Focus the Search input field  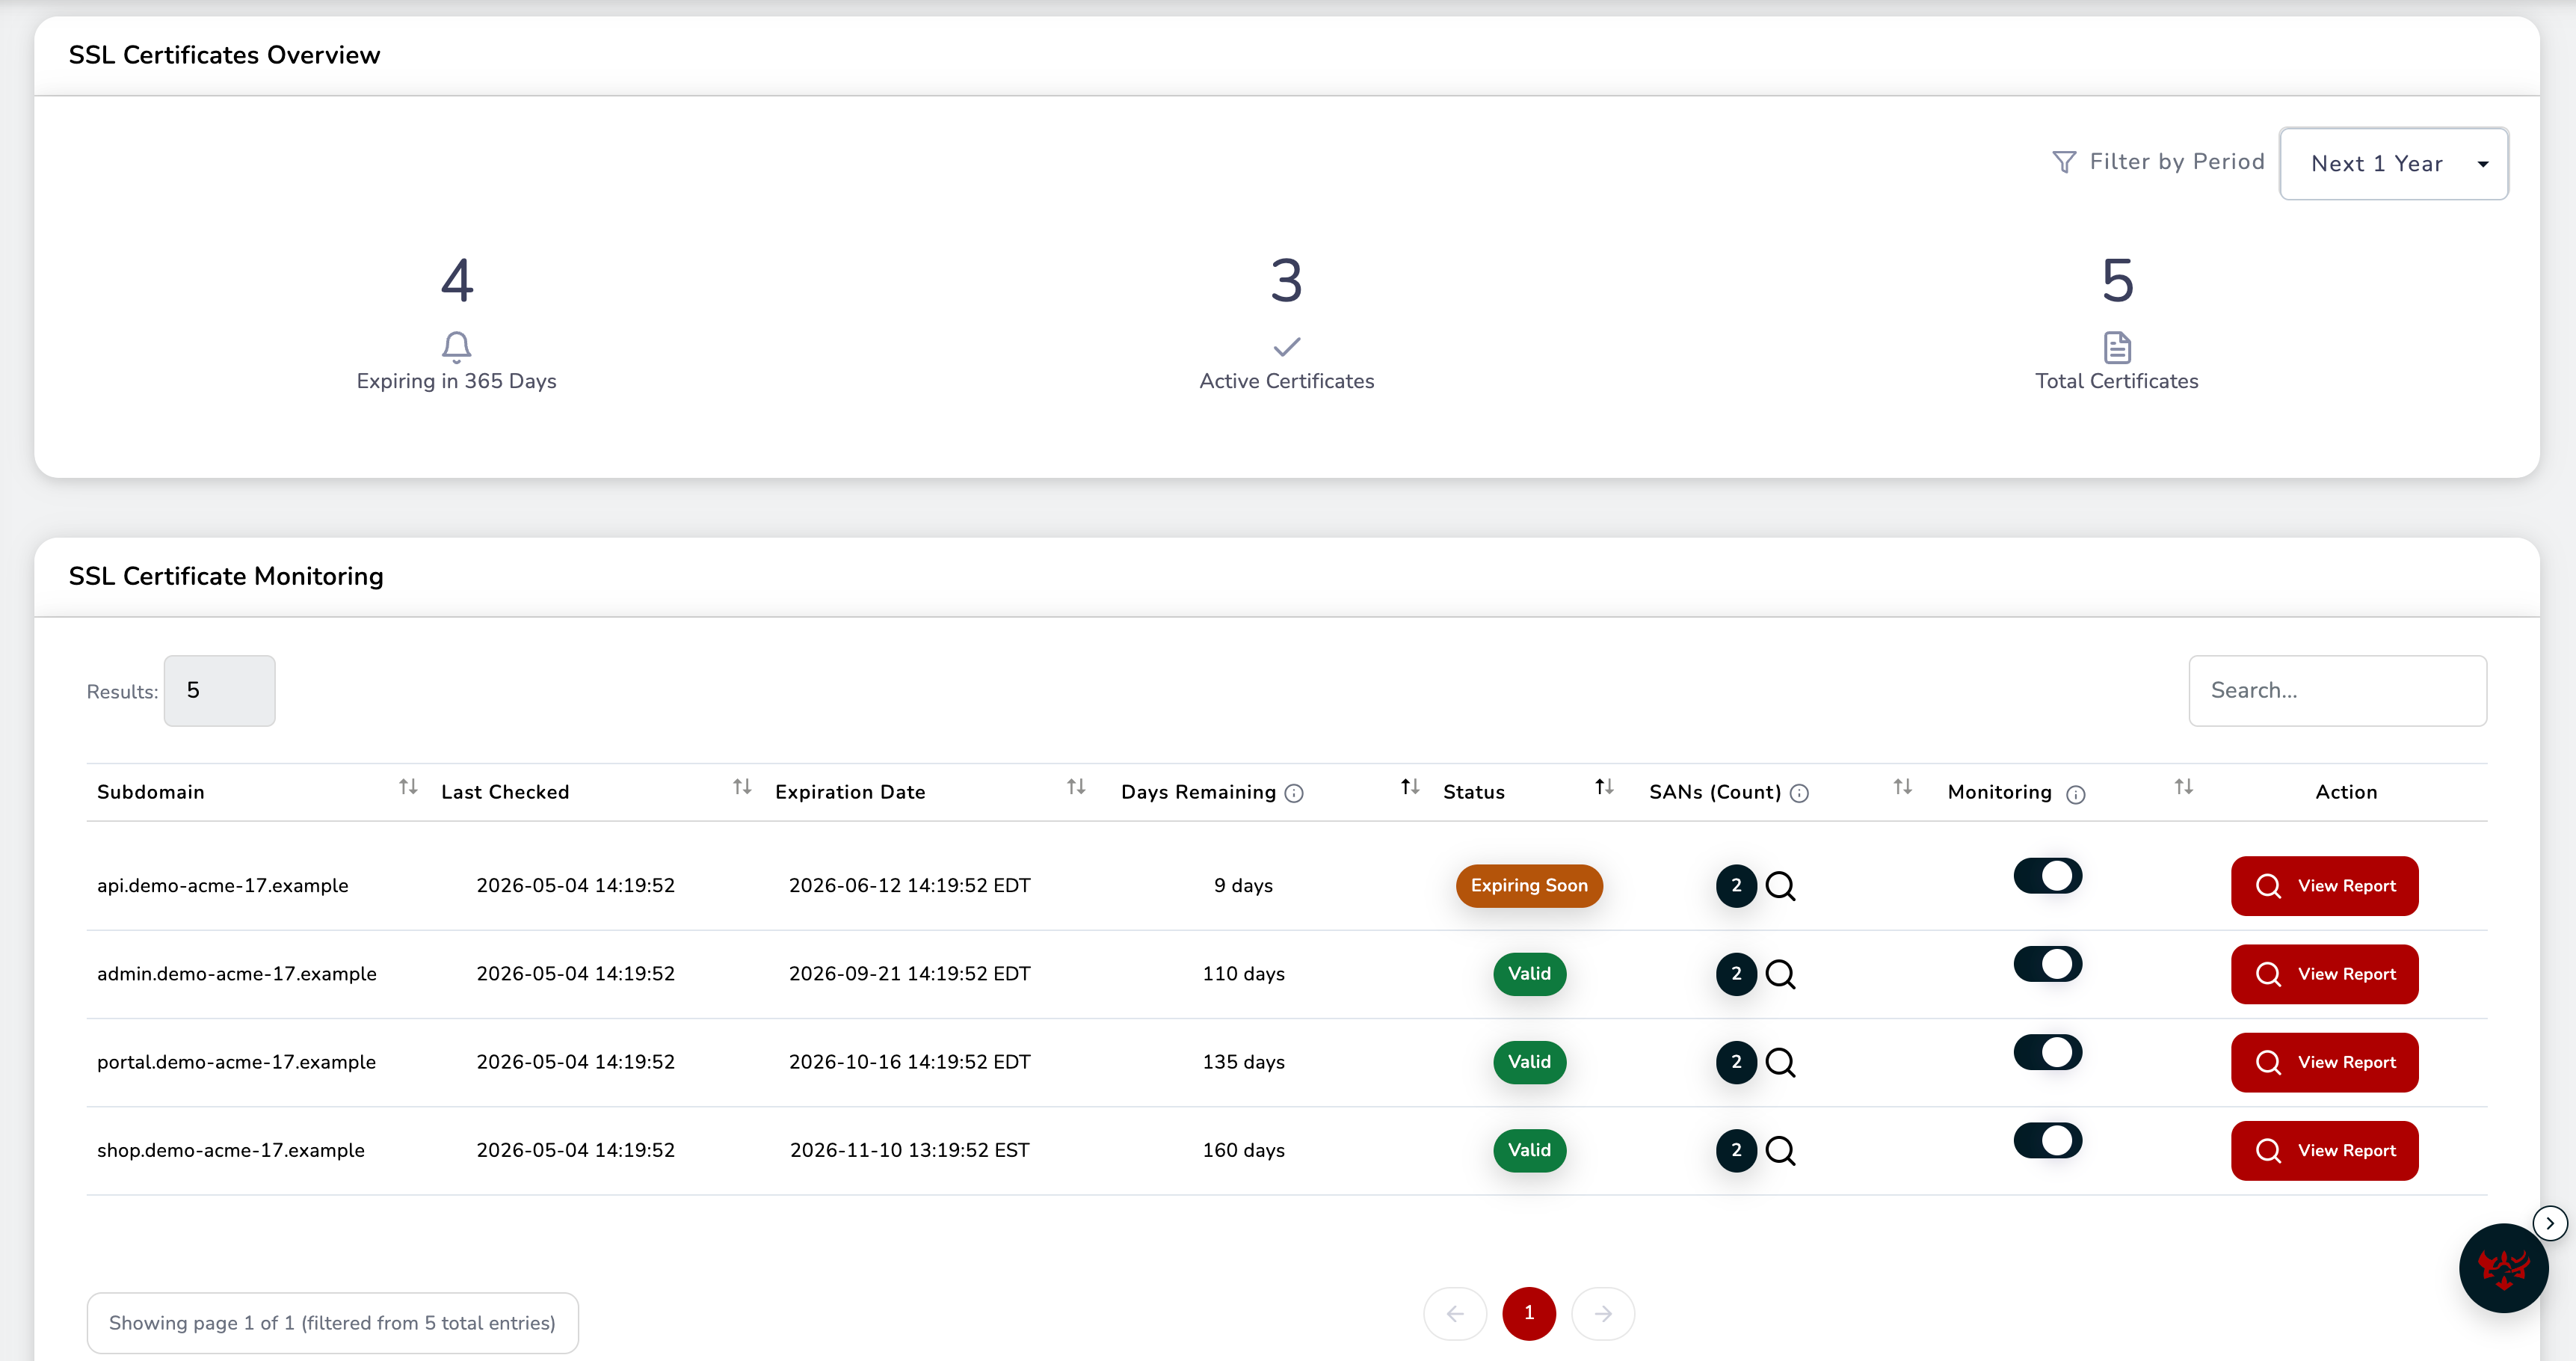(2337, 690)
